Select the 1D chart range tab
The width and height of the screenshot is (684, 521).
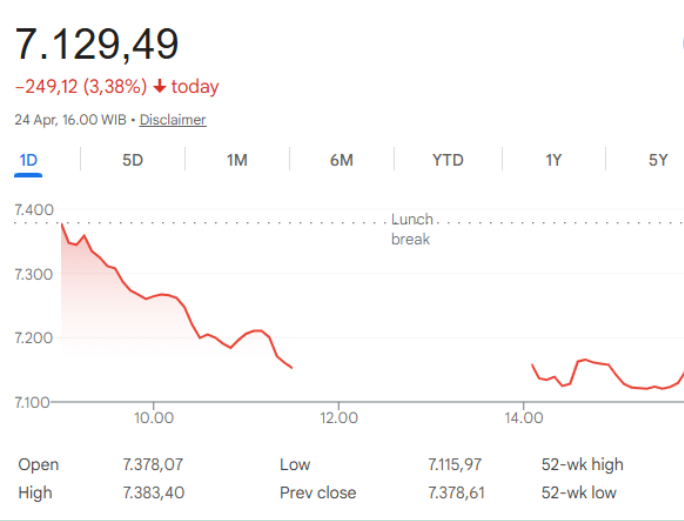point(28,160)
